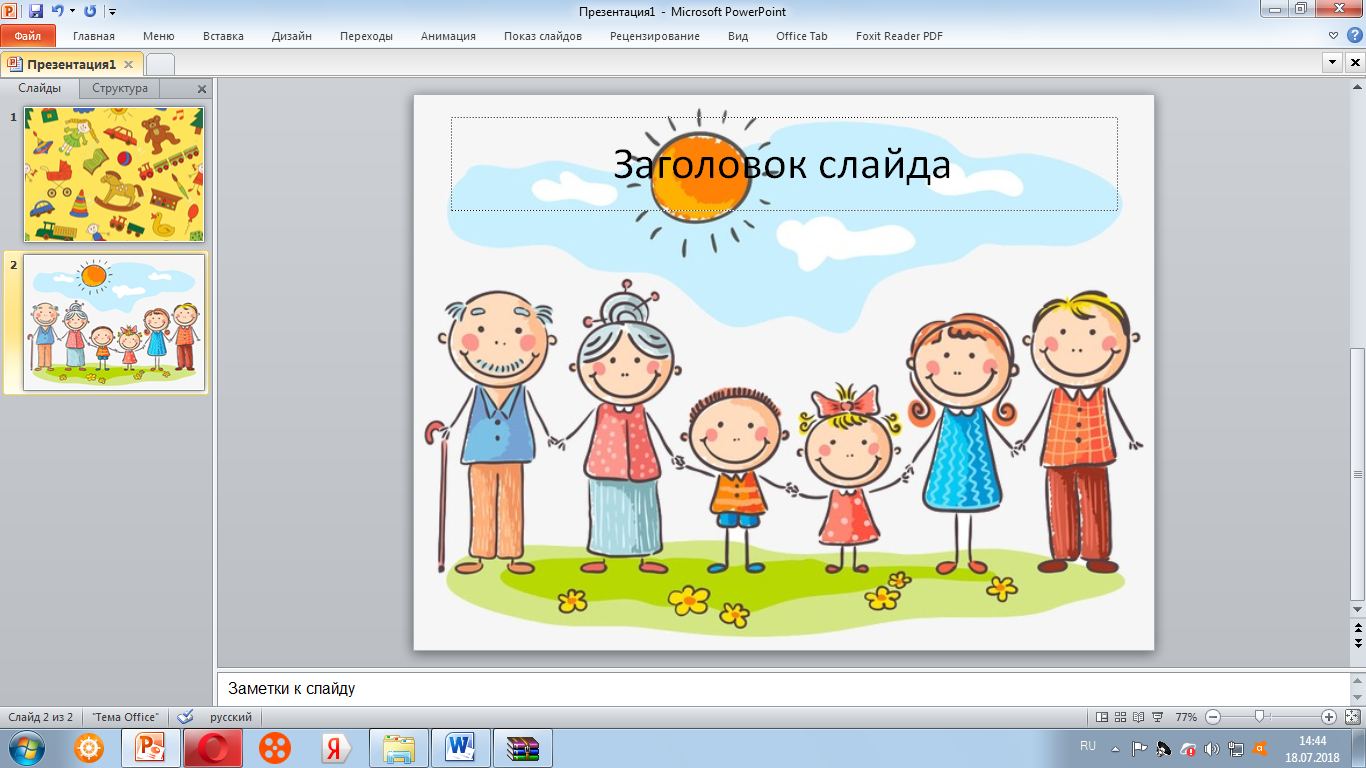1366x768 pixels.
Task: Click the Redo icon in quick access toolbar
Action: coord(90,11)
